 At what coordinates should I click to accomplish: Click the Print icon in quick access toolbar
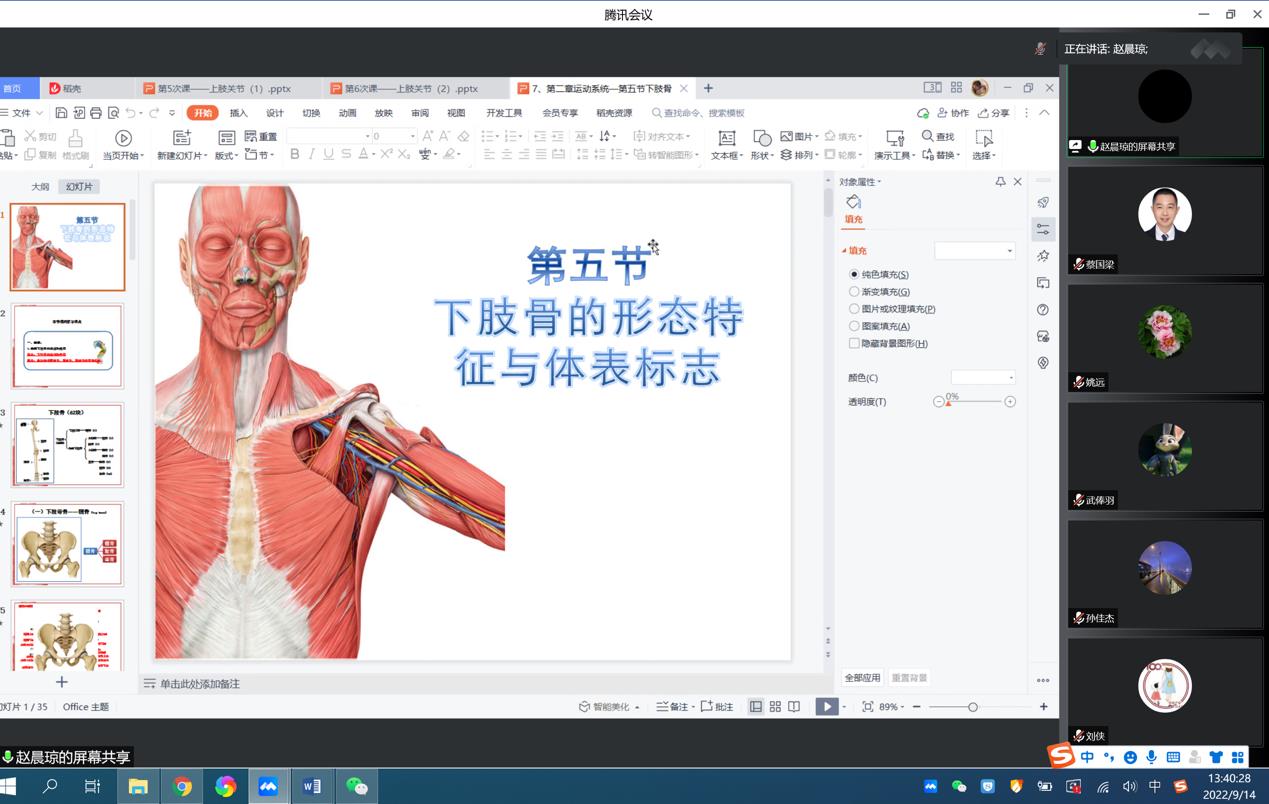(x=95, y=113)
